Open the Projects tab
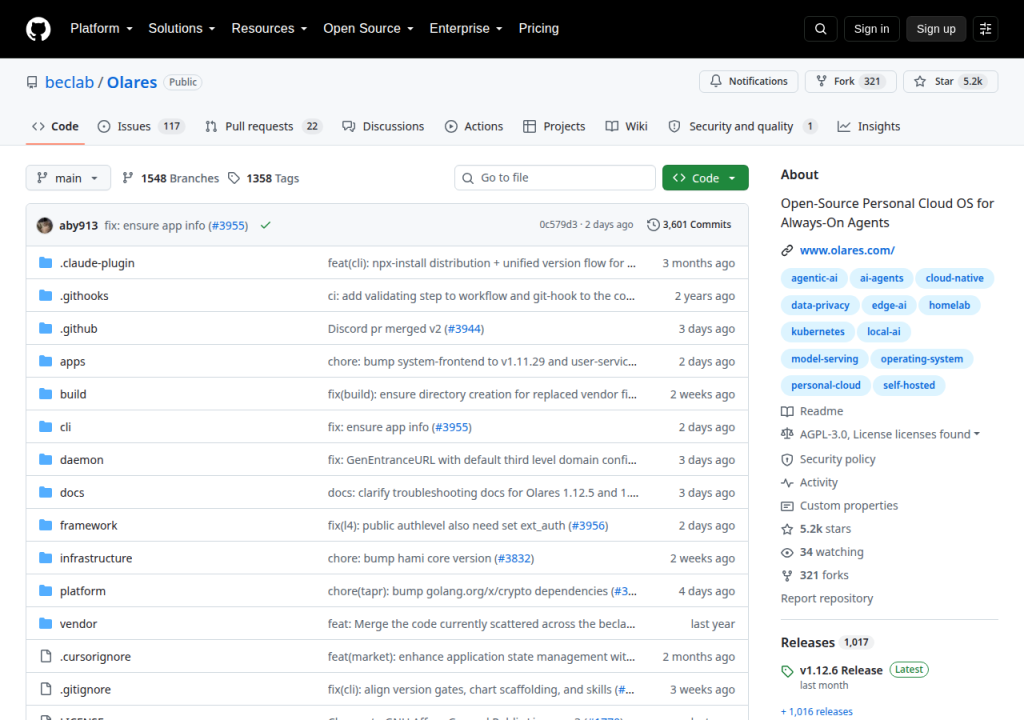1024x720 pixels. pyautogui.click(x=554, y=126)
